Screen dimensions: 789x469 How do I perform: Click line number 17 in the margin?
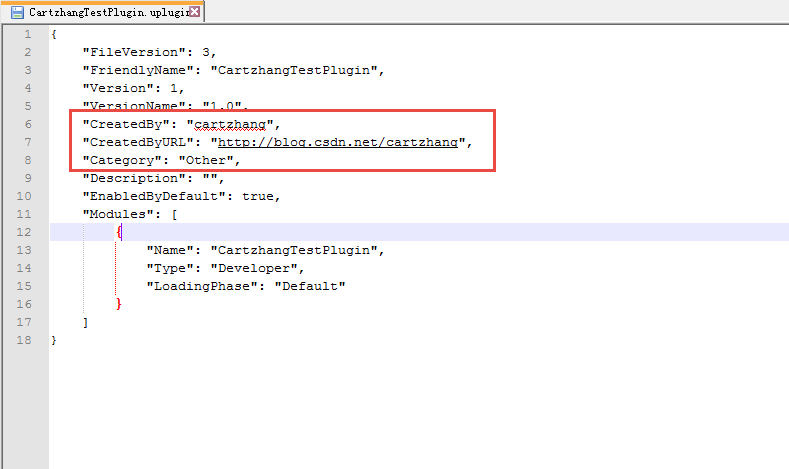(24, 322)
